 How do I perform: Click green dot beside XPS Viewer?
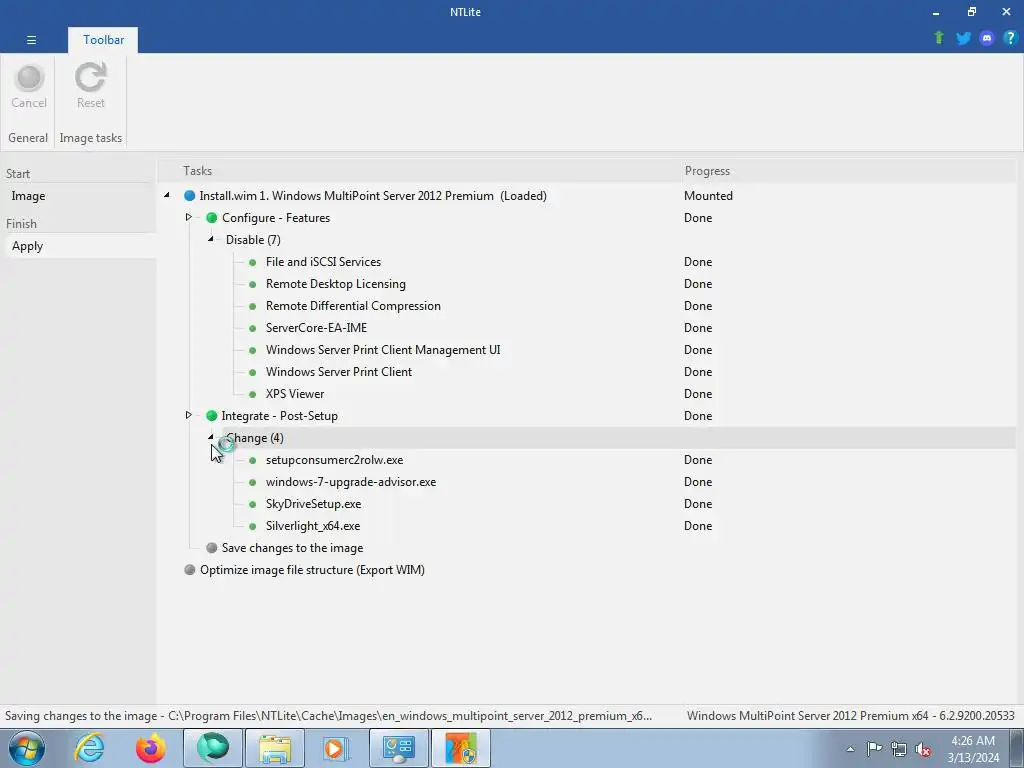coord(253,394)
